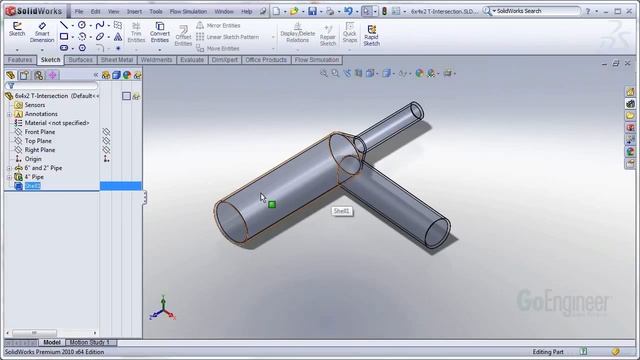This screenshot has height=360, width=640.
Task: Select the Point sketch tool
Action: click(x=118, y=48)
